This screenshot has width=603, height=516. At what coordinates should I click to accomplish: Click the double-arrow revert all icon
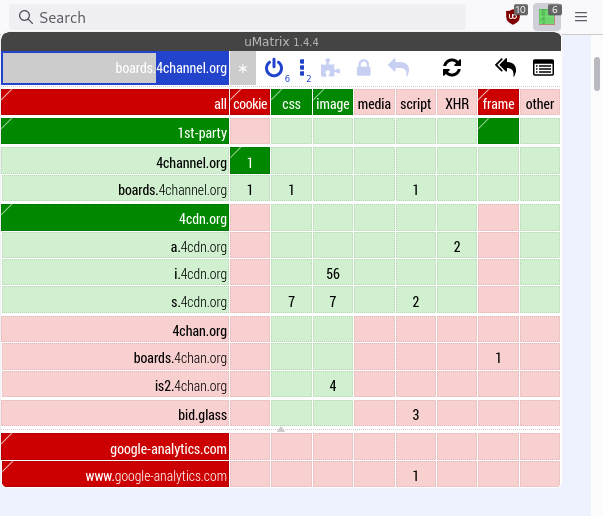506,68
